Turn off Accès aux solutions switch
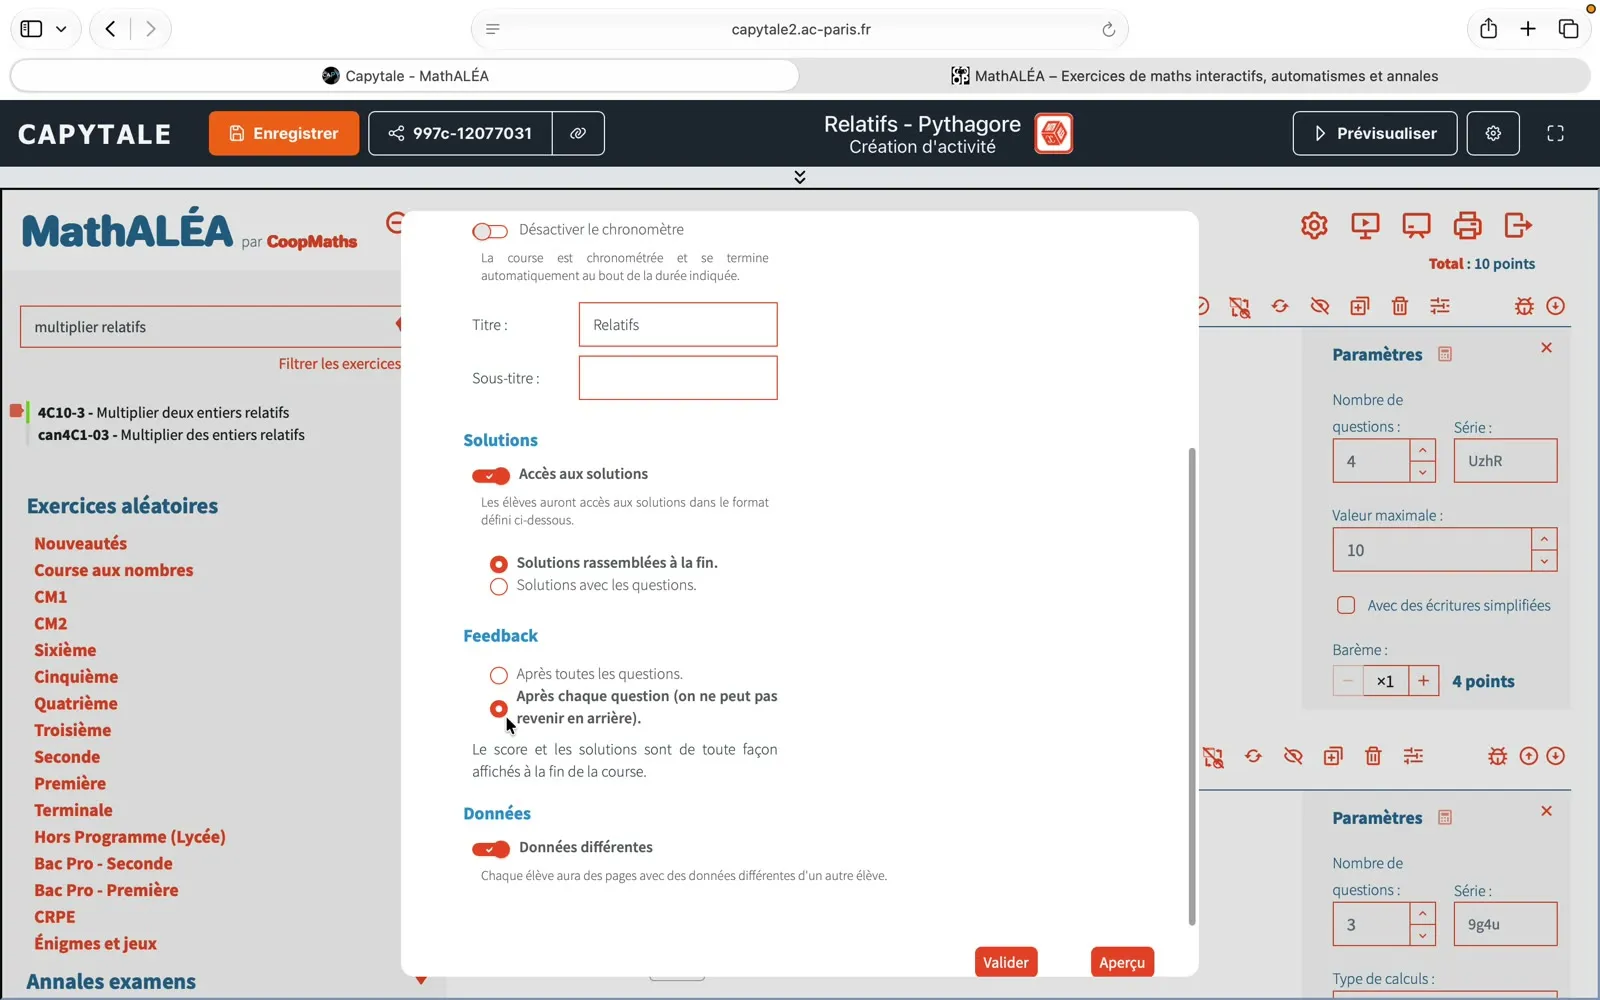The width and height of the screenshot is (1600, 1000). (x=490, y=475)
